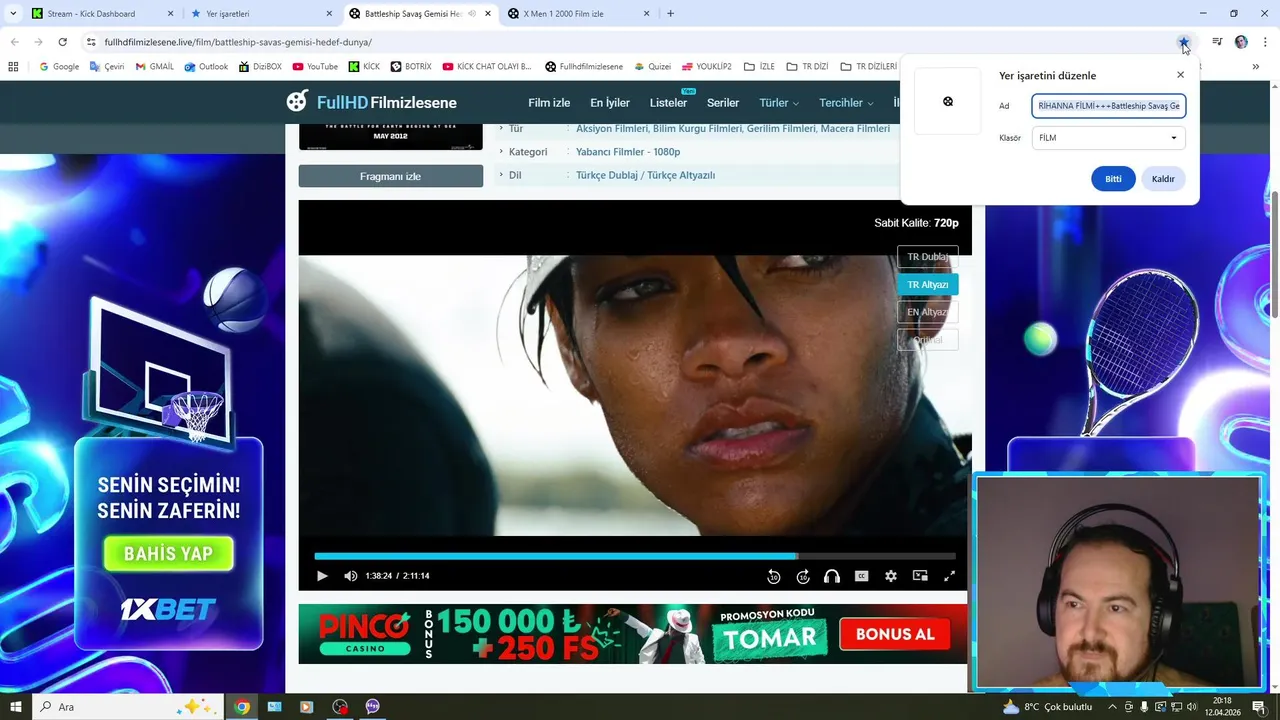Open a new tab with the plus button
The height and width of the screenshot is (720, 1280).
click(x=670, y=14)
